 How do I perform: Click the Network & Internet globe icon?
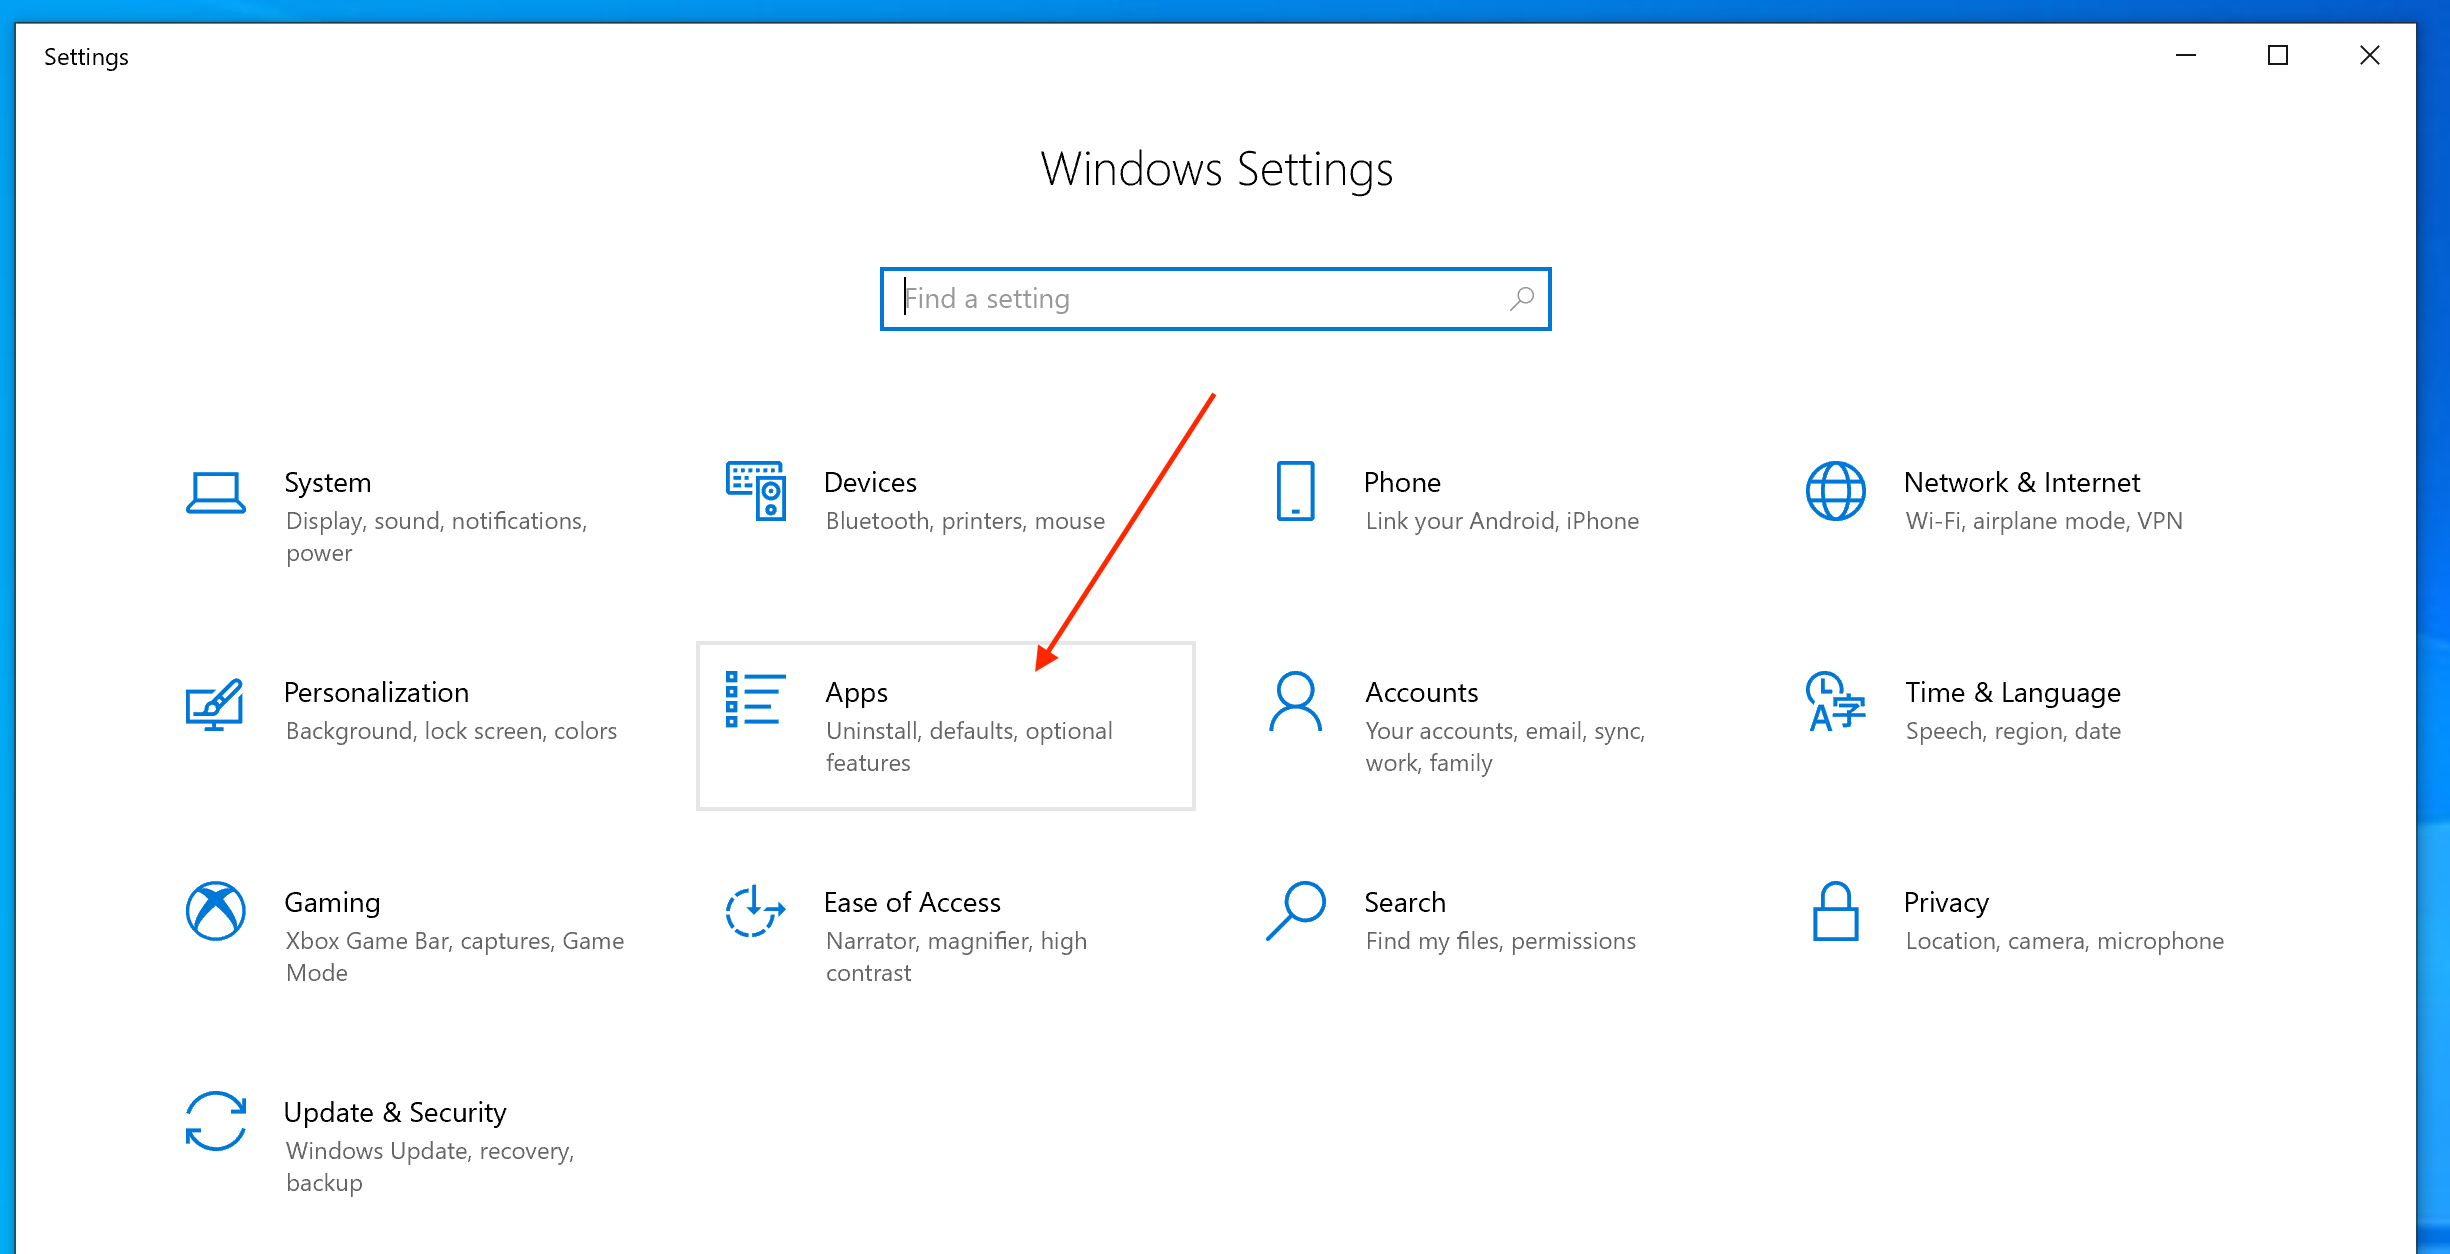coord(1835,491)
